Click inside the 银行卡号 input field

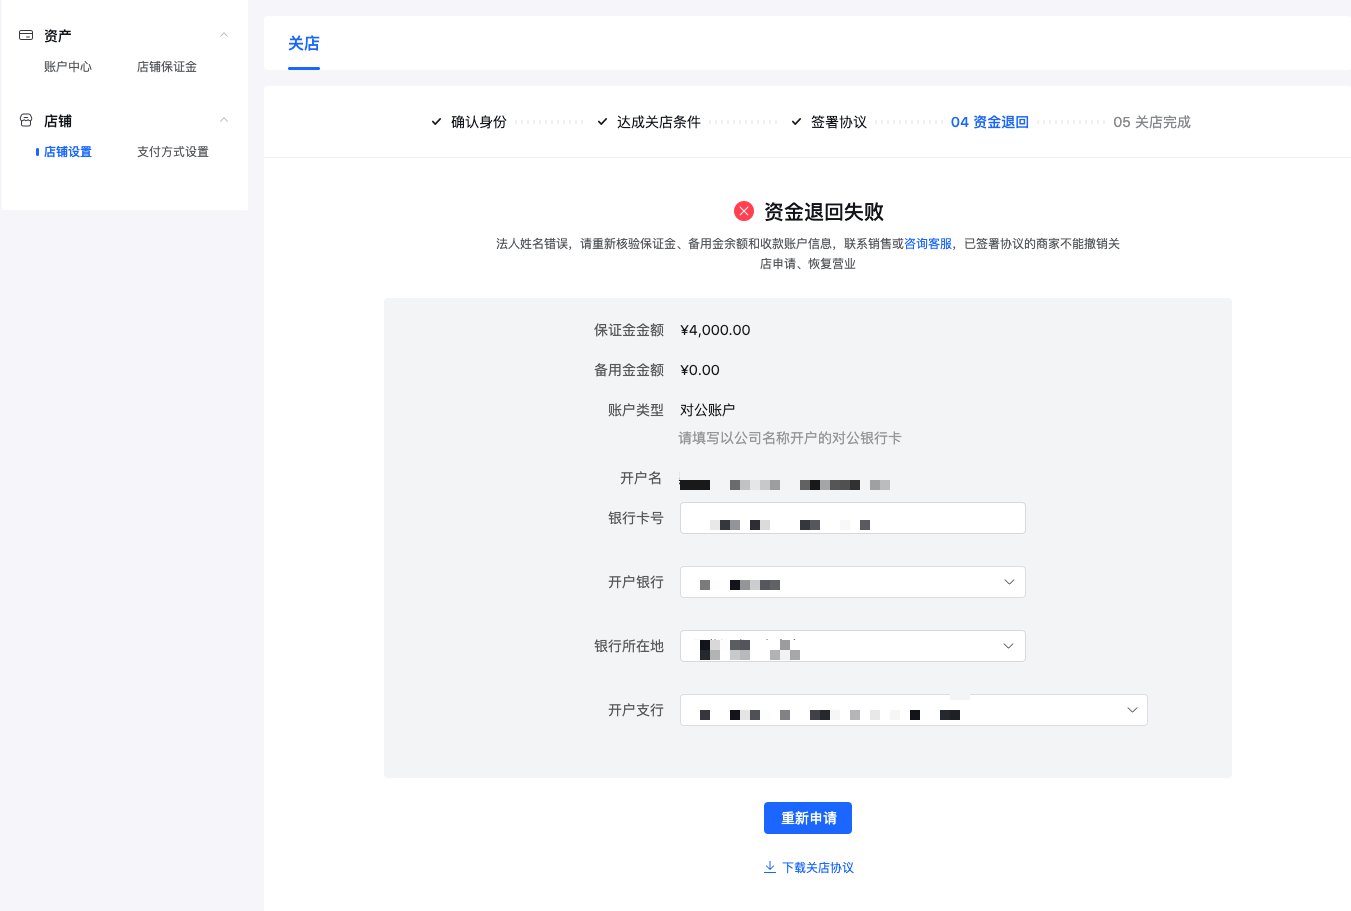852,517
